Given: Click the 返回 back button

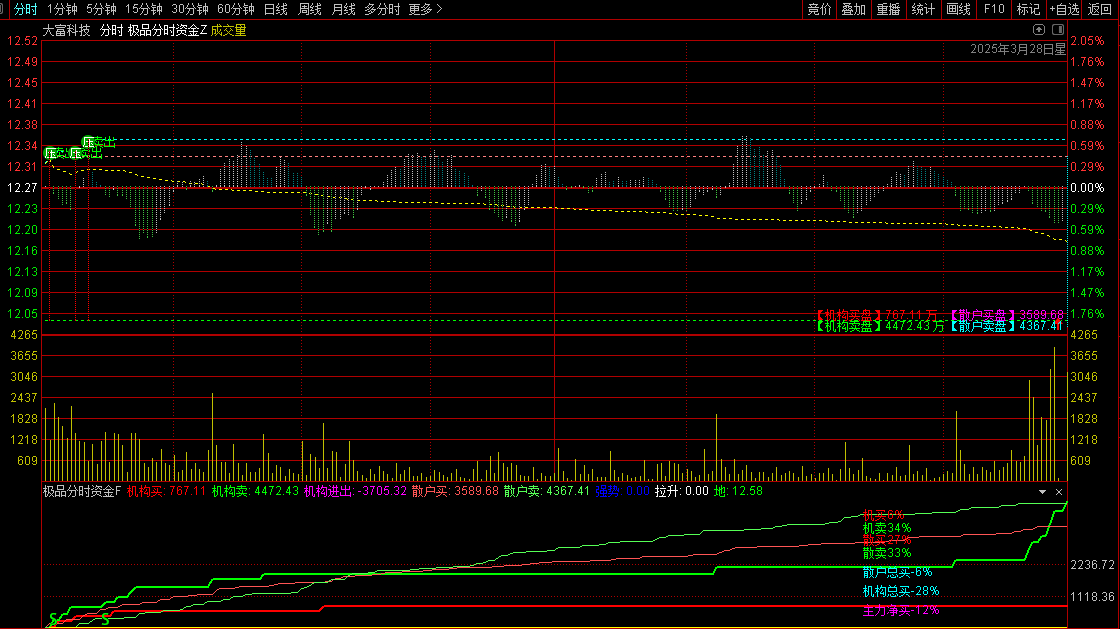Looking at the screenshot, I should (1100, 9).
